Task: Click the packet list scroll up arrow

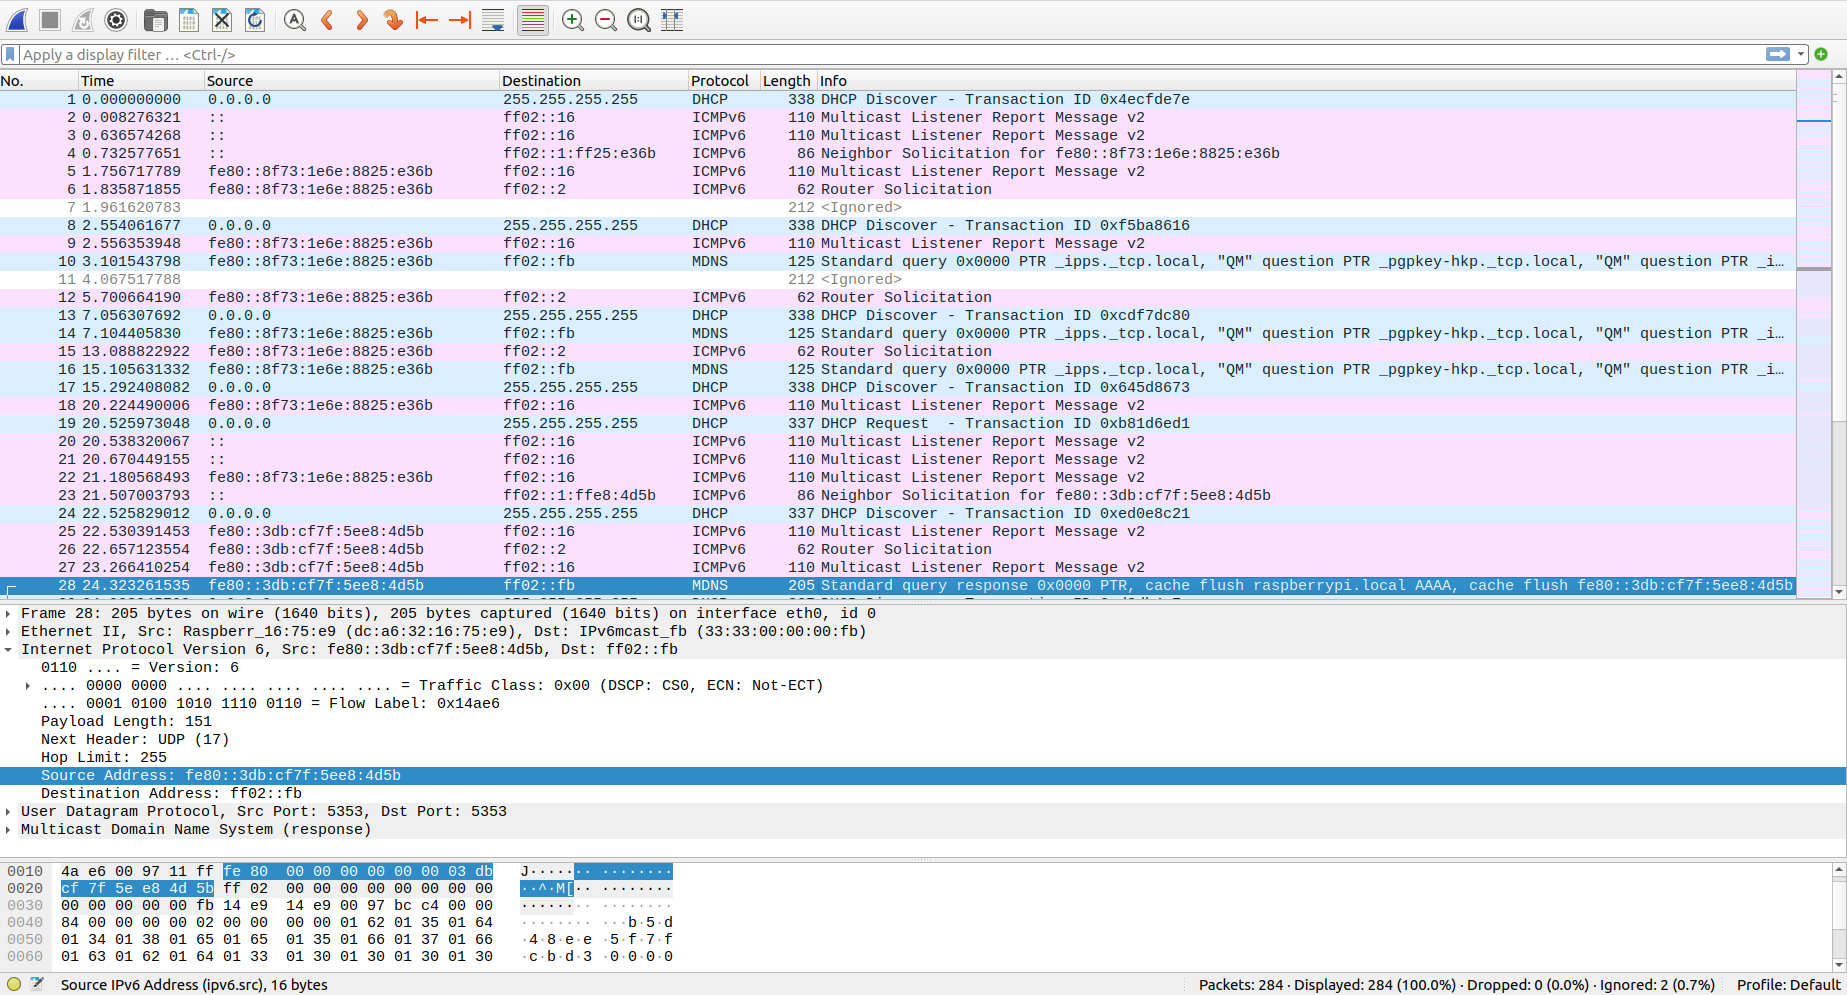Action: pyautogui.click(x=1839, y=78)
